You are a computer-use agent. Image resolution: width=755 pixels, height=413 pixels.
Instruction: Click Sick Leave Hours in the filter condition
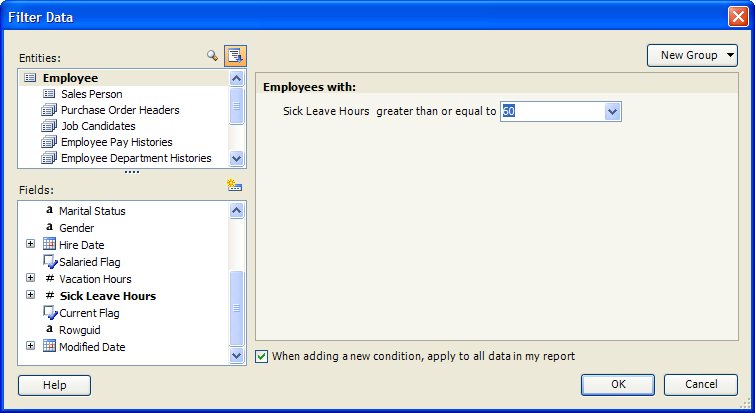[x=326, y=111]
